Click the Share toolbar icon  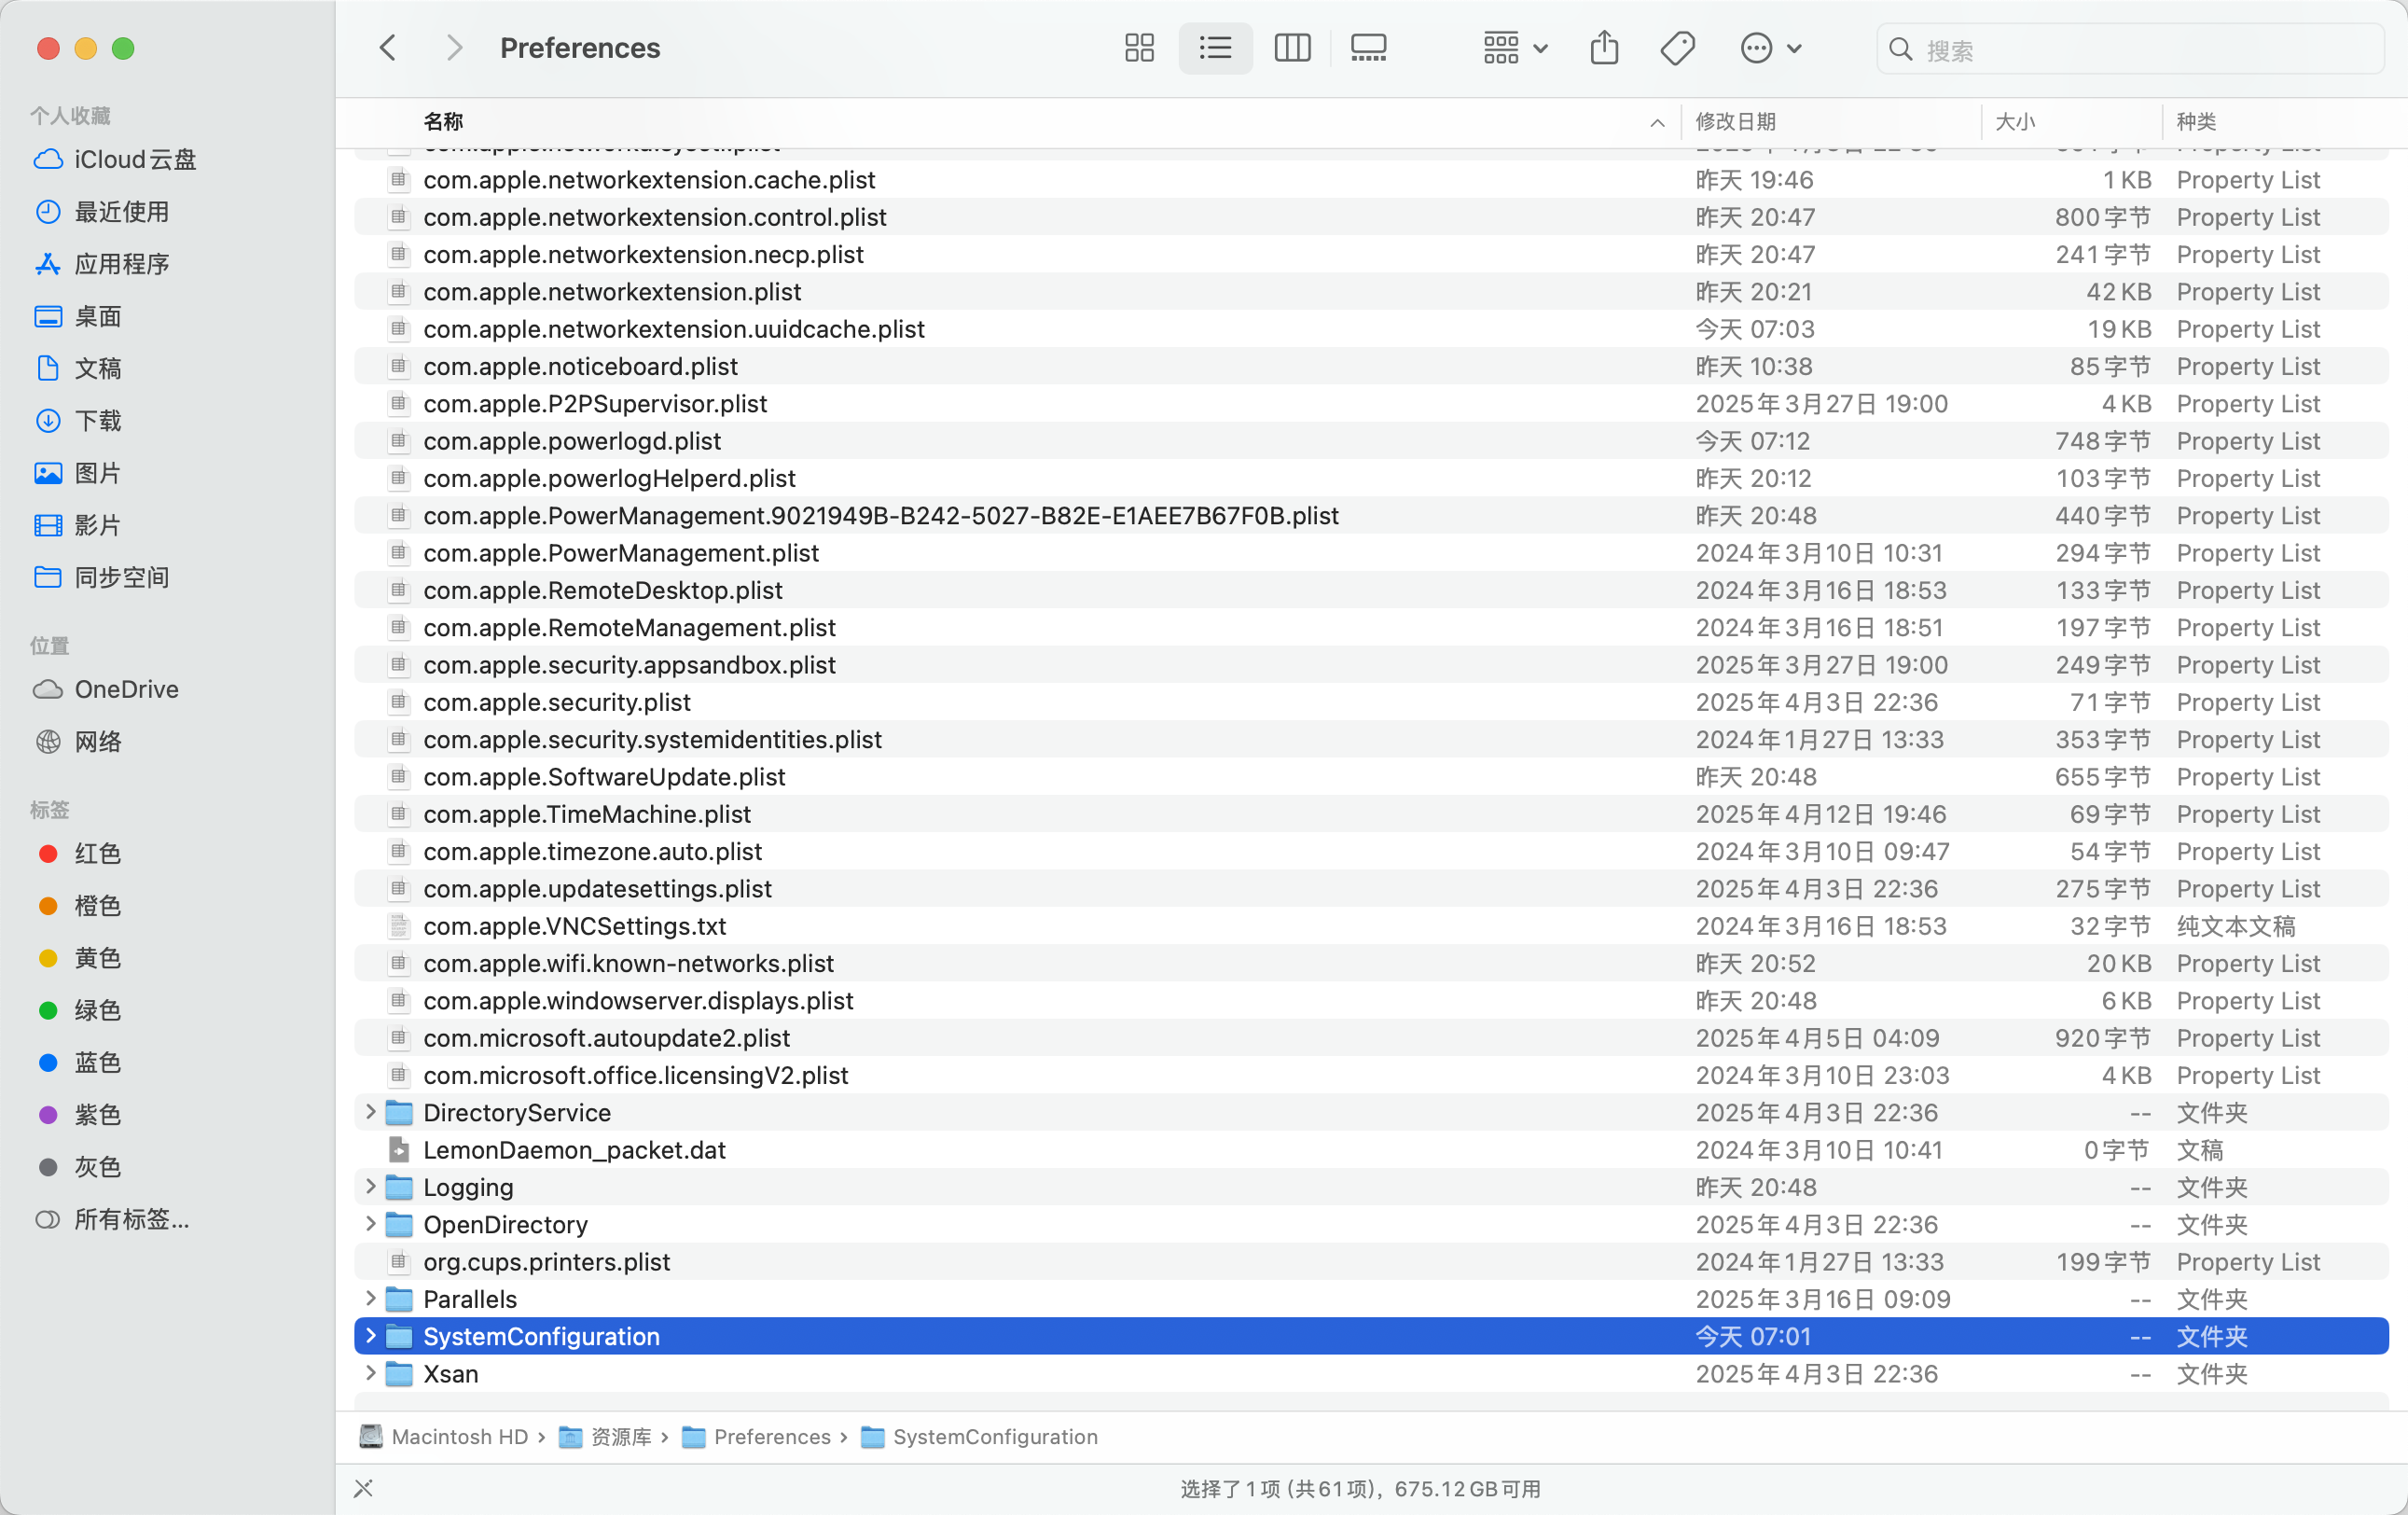click(1604, 48)
